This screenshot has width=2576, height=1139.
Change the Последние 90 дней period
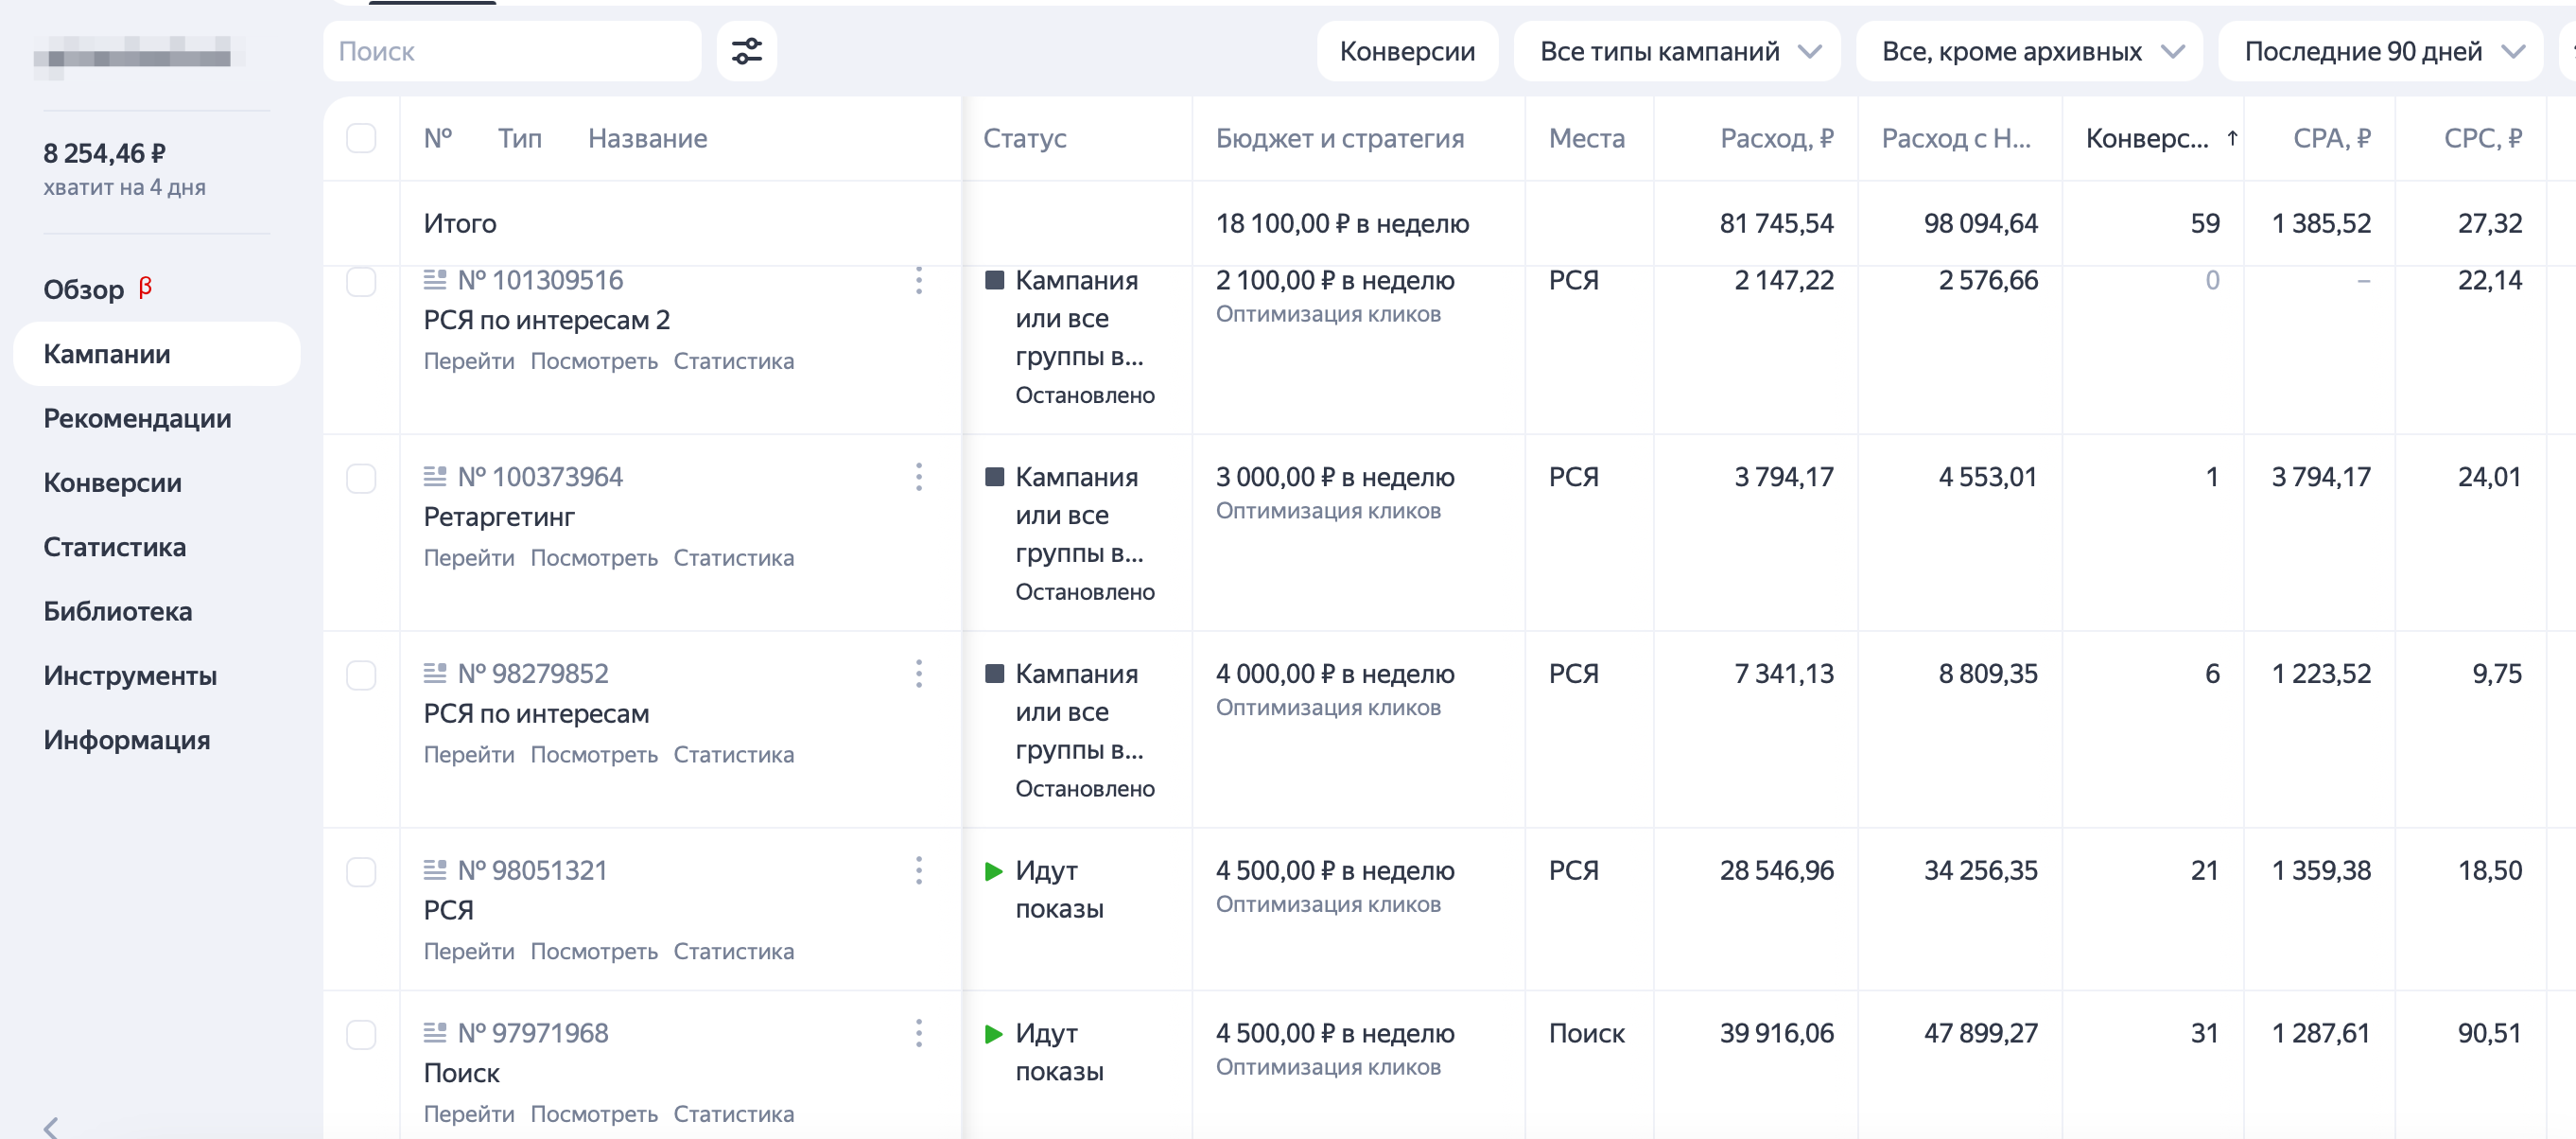click(x=2381, y=51)
